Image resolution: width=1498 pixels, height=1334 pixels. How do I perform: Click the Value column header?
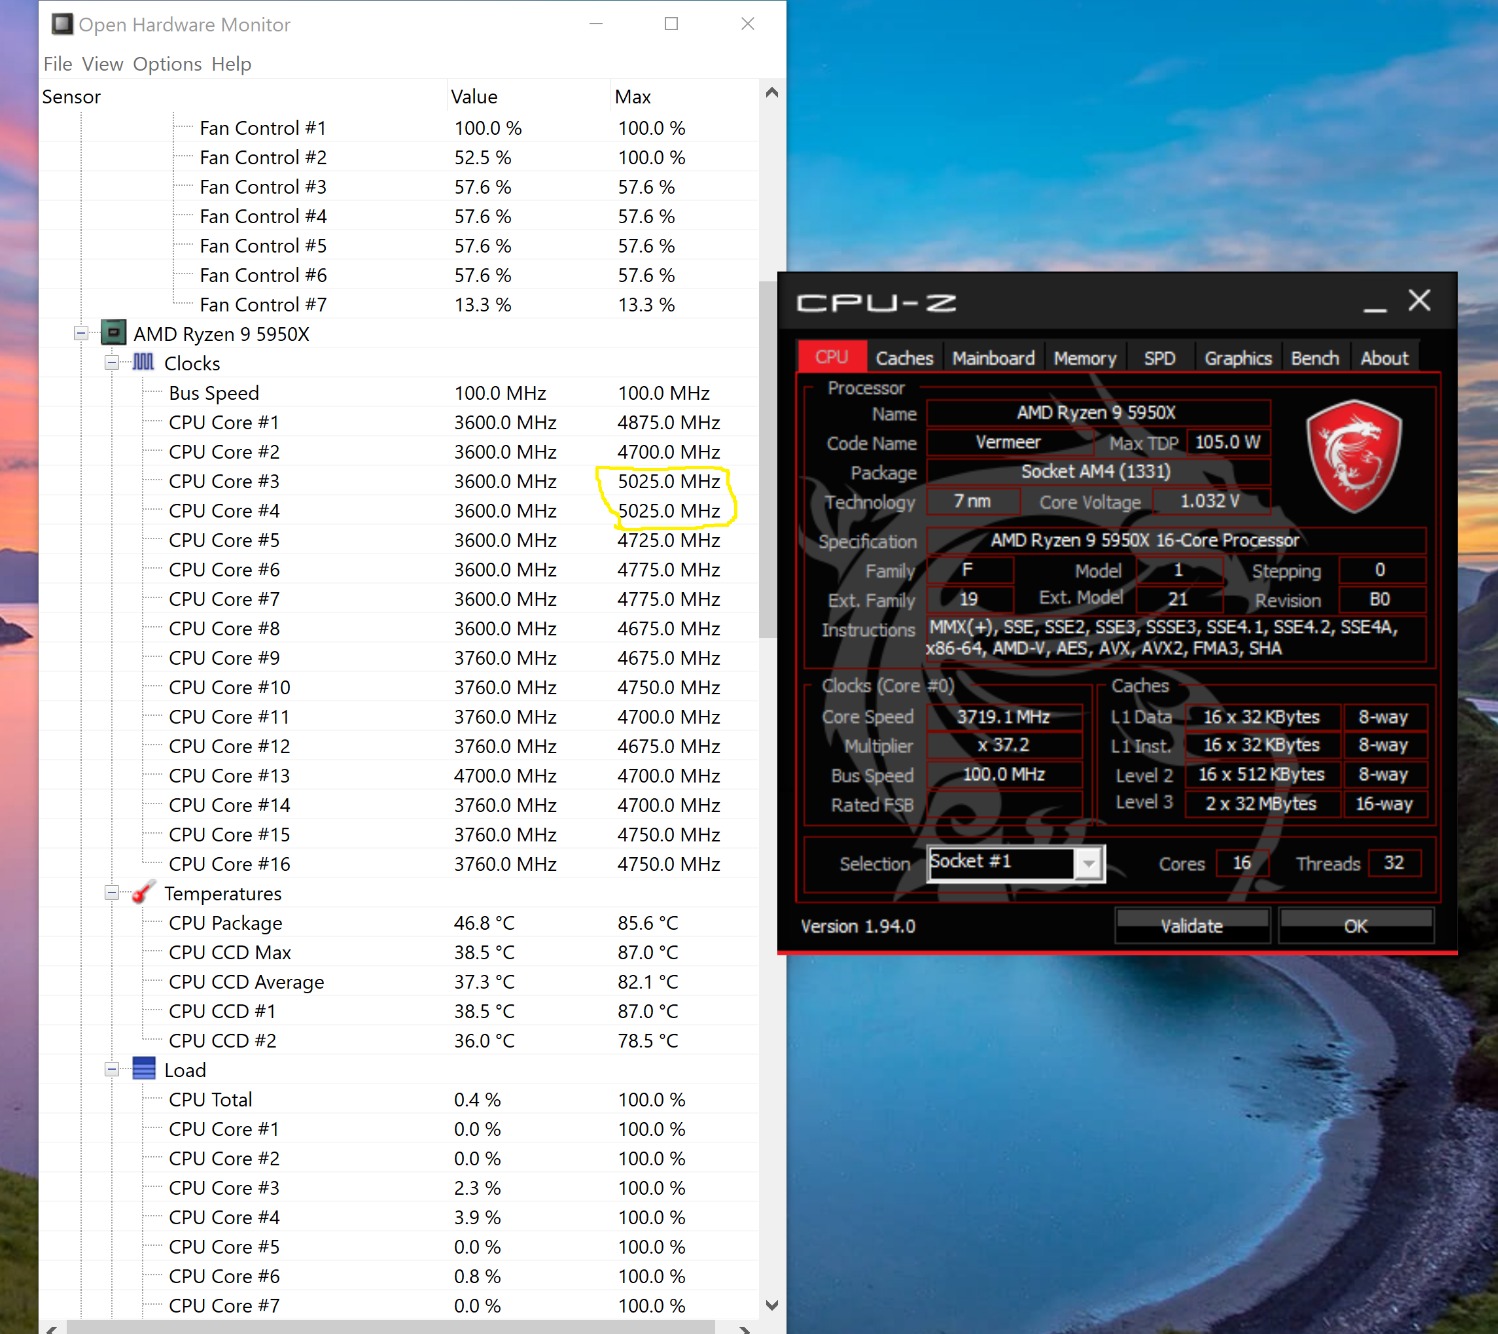528,97
